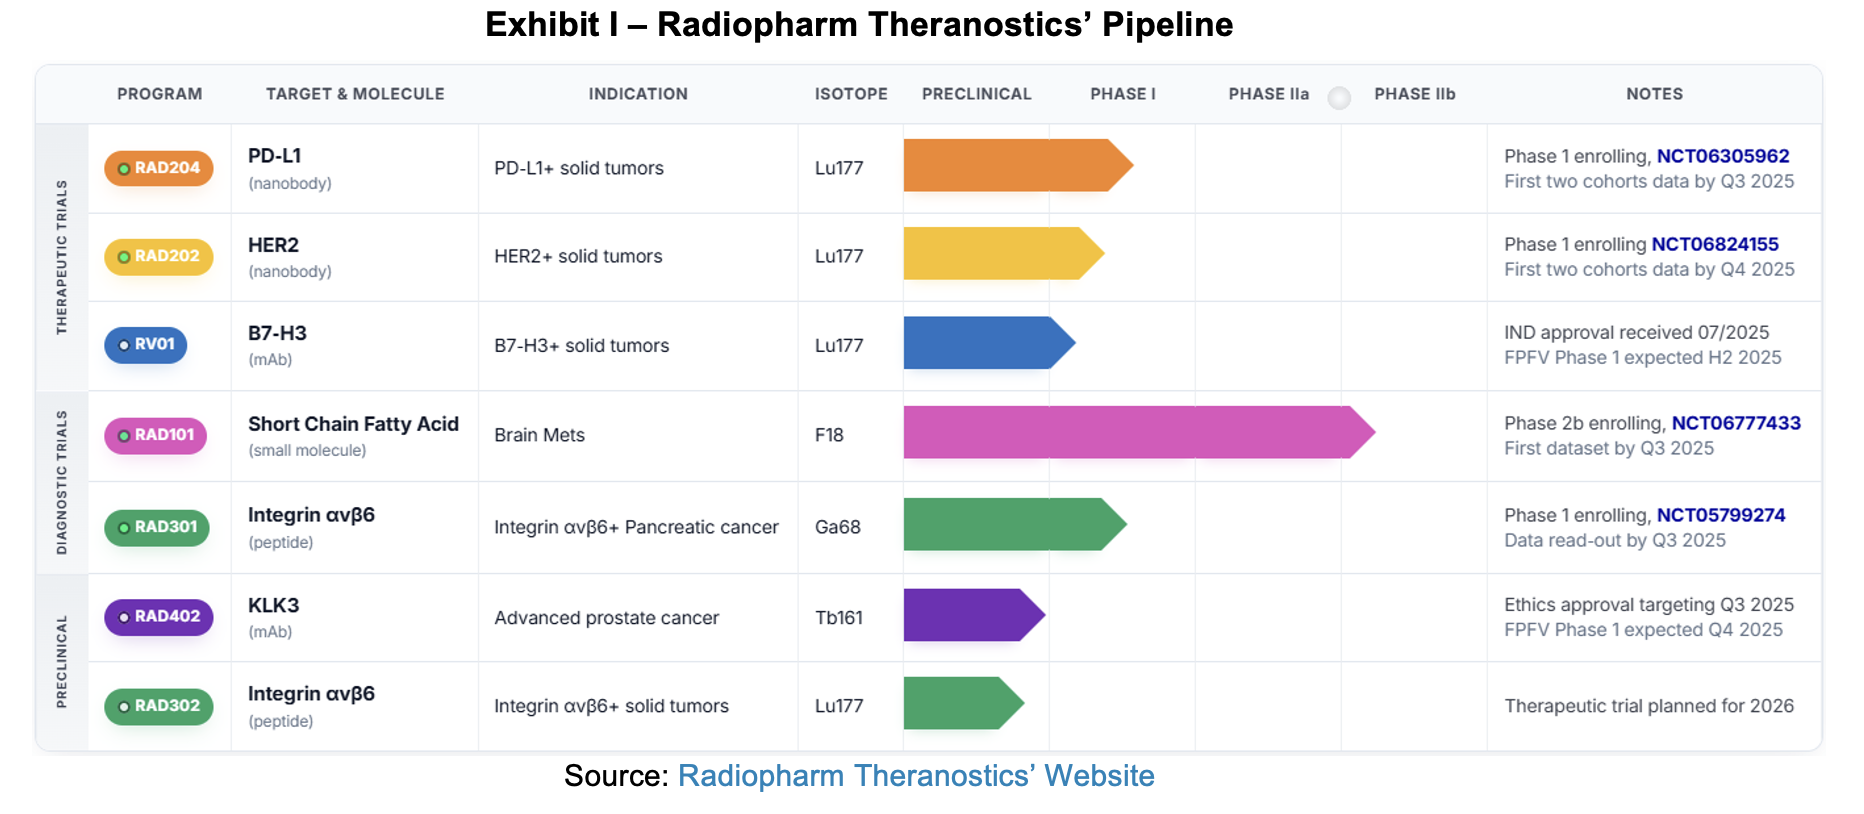Visit the NCT05799274 trial link
Viewport: 1864px width, 814px height.
pyautogui.click(x=1720, y=515)
